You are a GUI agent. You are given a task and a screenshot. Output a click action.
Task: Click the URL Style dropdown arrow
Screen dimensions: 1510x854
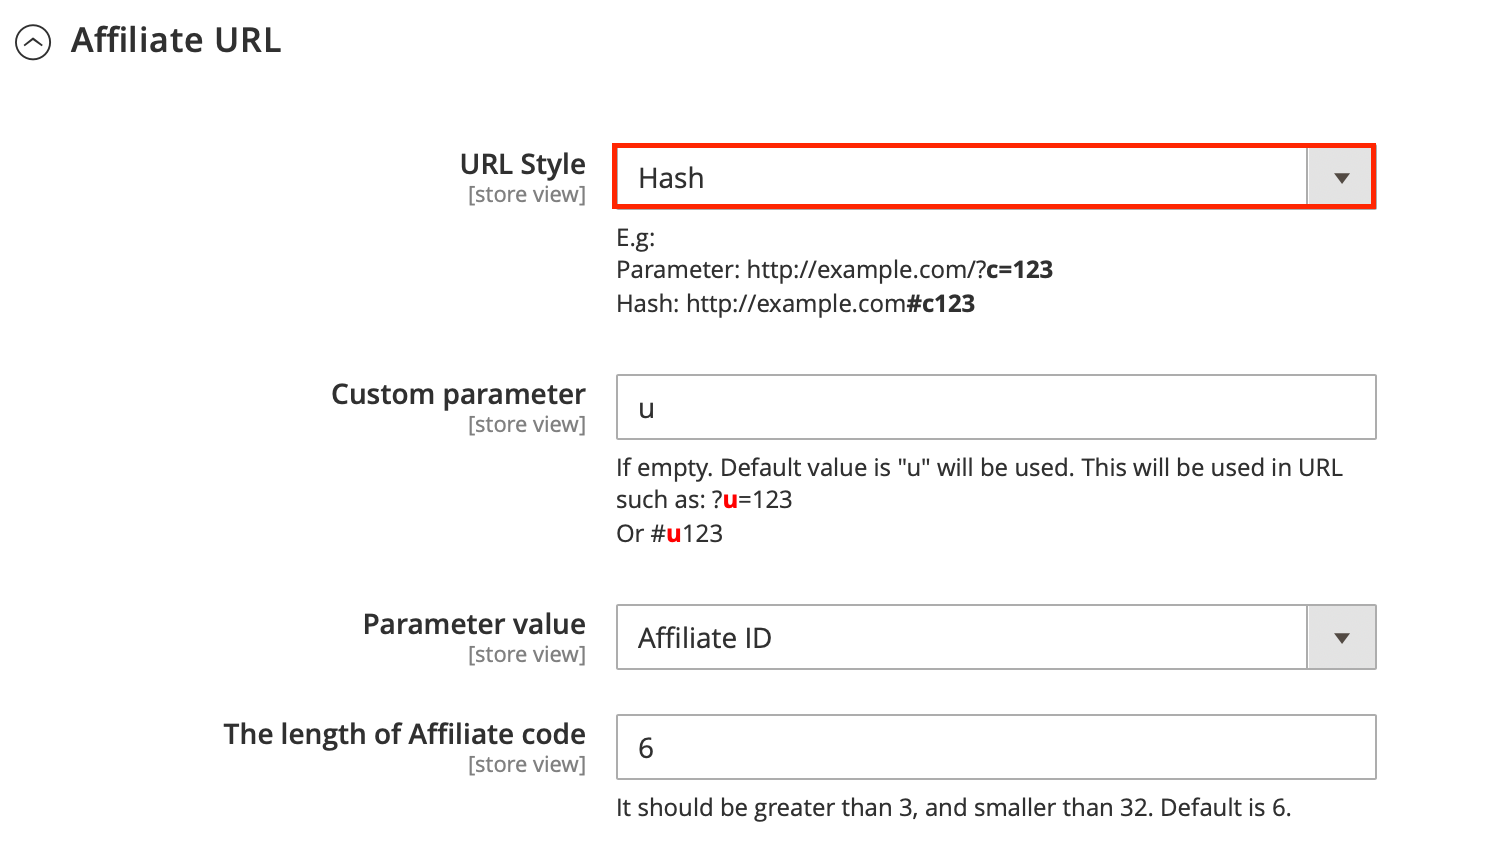(1340, 176)
